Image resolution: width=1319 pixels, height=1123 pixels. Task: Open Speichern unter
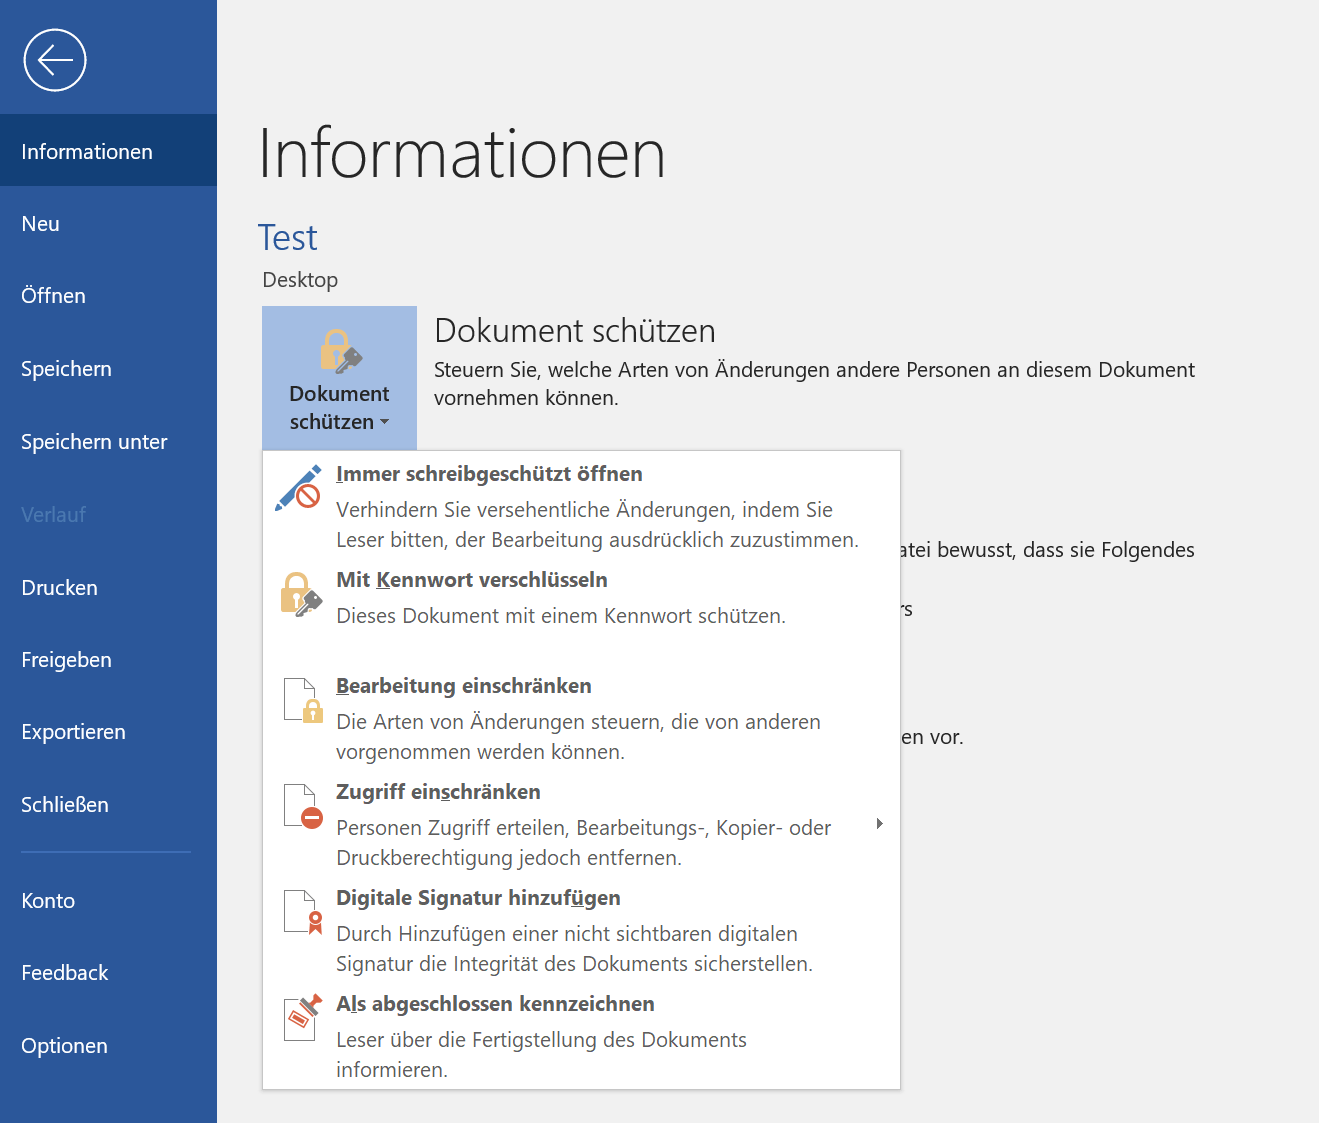tap(108, 442)
